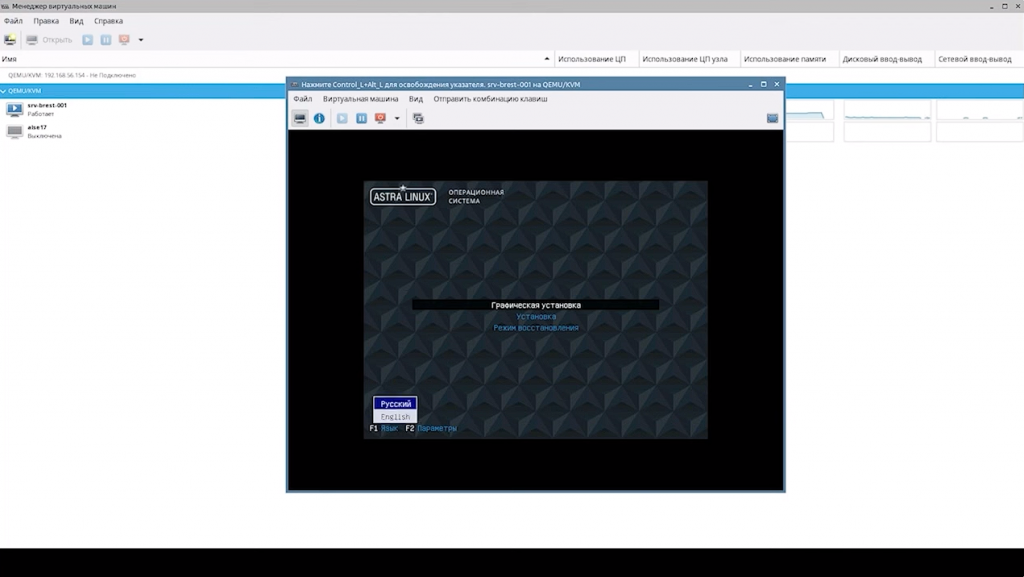Open the Виртуальная машина menu
The height and width of the screenshot is (577, 1024).
click(360, 99)
